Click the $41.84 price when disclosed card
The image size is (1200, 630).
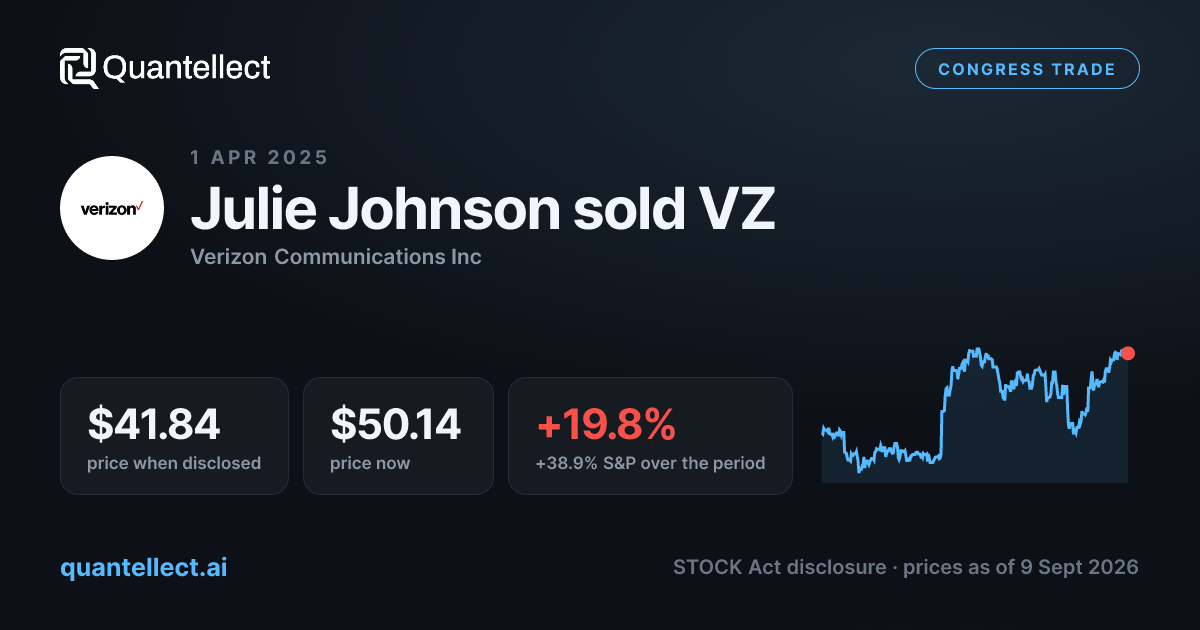[174, 435]
